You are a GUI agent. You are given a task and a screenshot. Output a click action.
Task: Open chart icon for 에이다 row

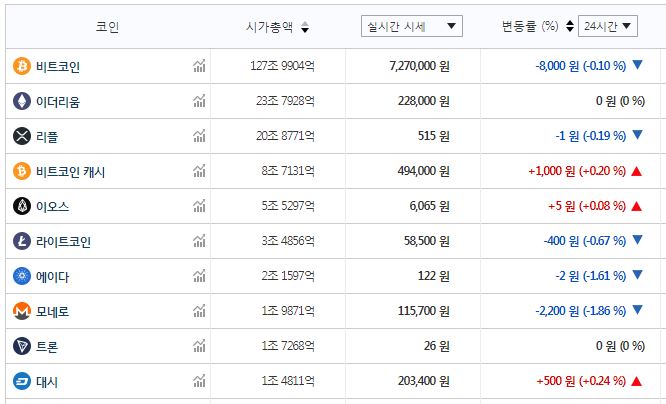click(x=199, y=276)
